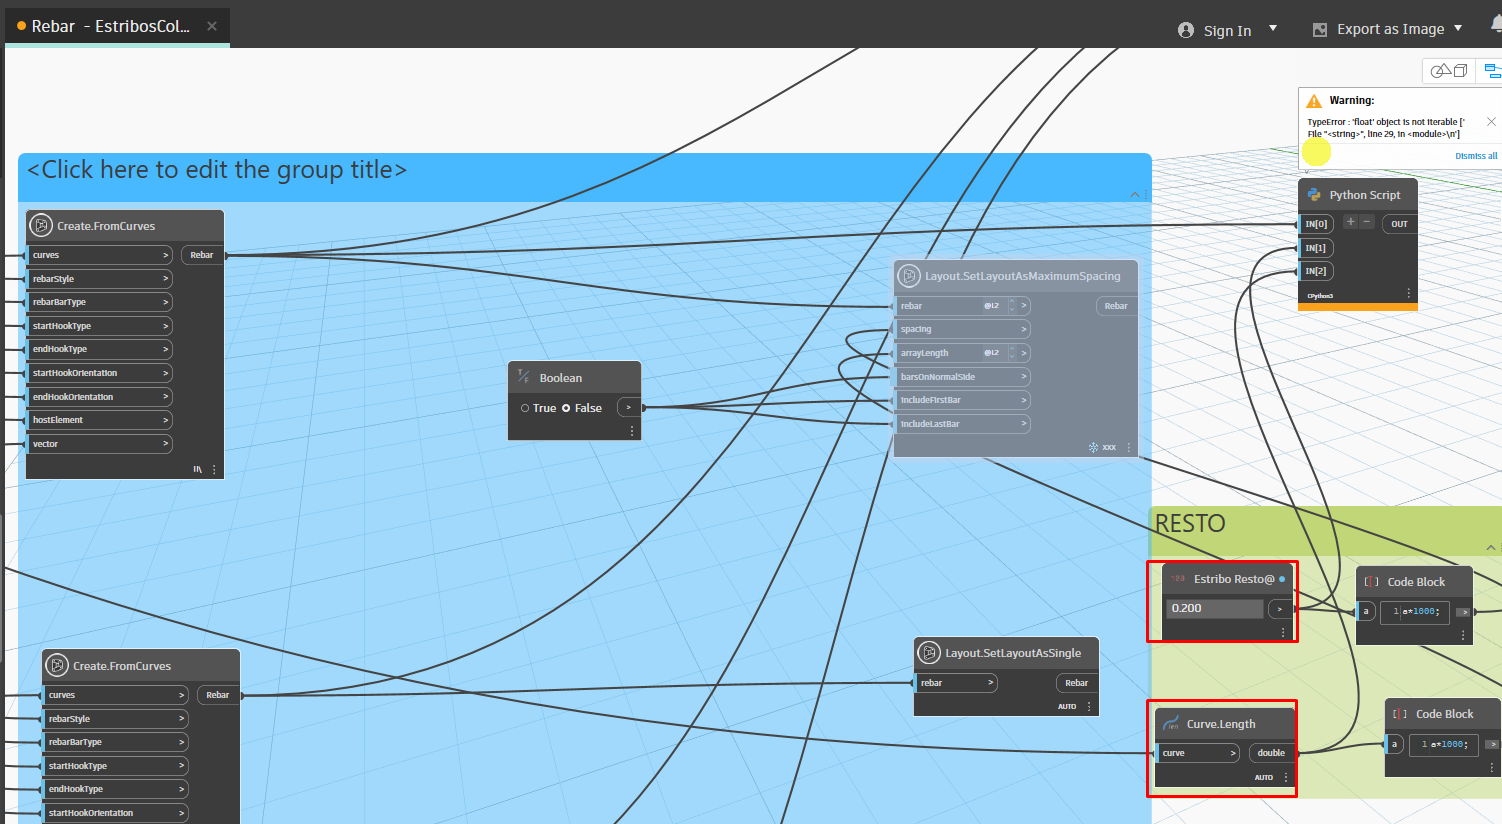1502x824 pixels.
Task: Click the Dismiss all link
Action: coord(1476,155)
